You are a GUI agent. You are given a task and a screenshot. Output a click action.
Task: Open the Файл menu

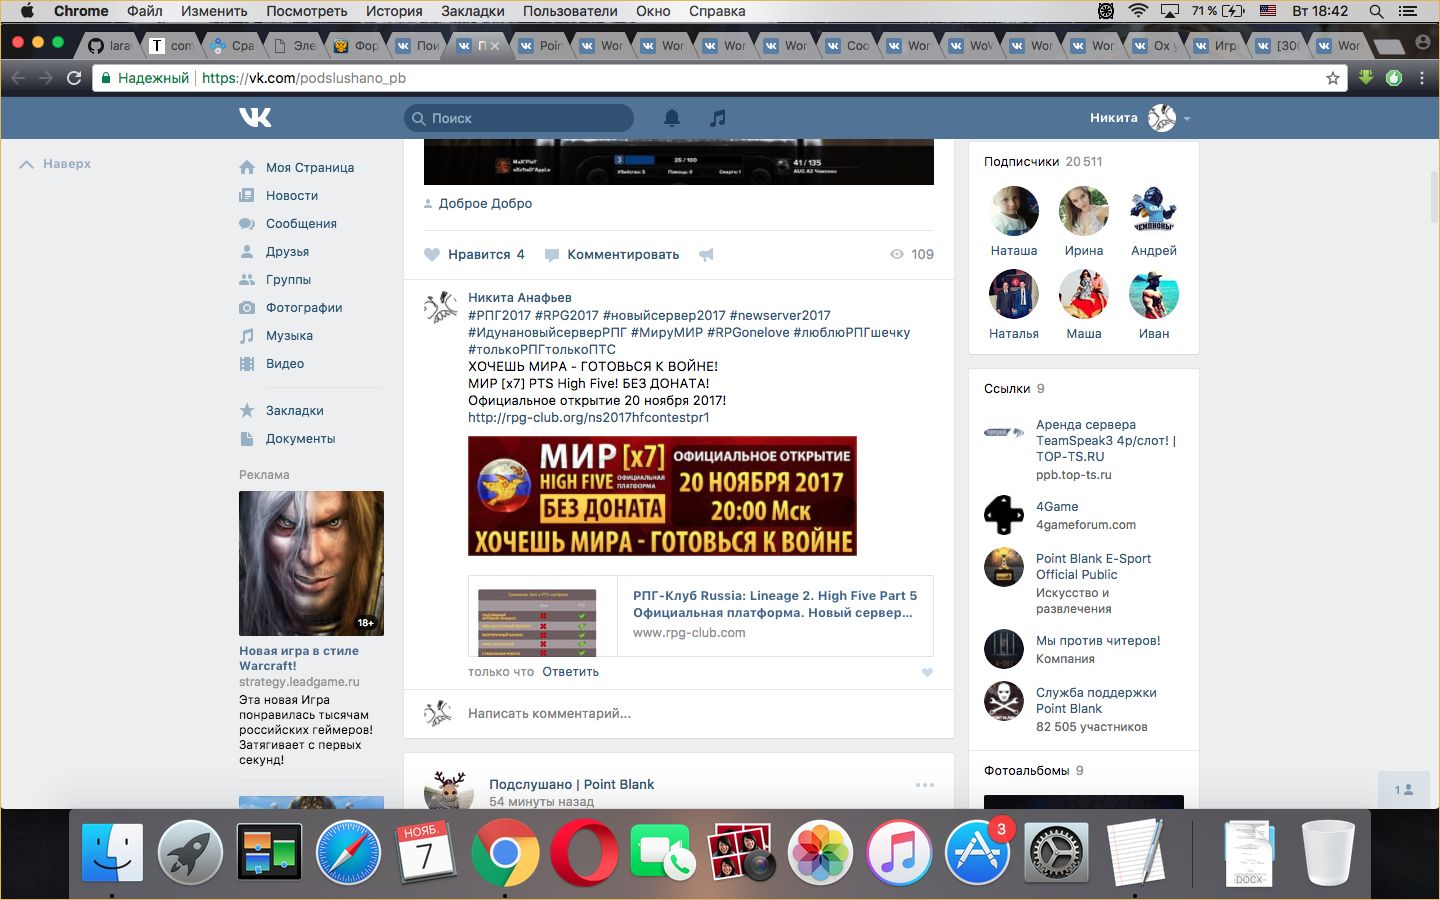[x=145, y=11]
